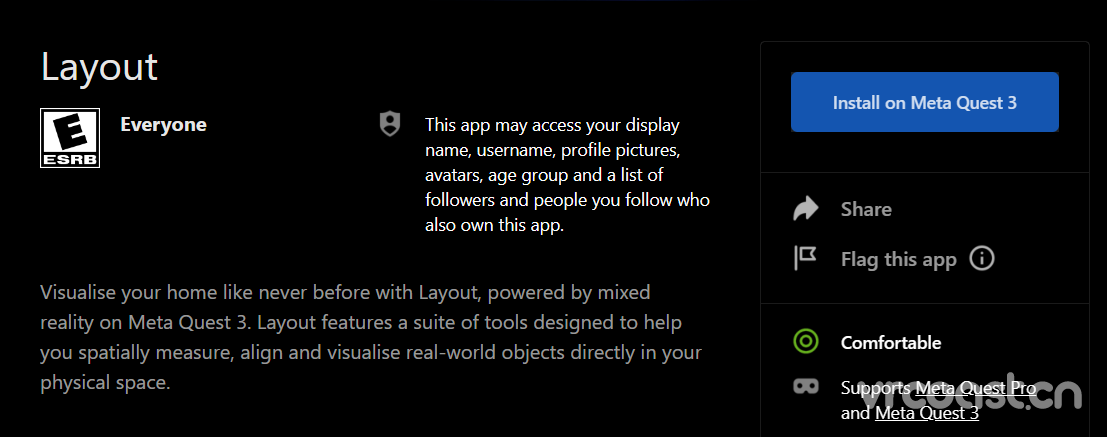
Task: Click the VR headset supported-devices icon
Action: pos(806,386)
